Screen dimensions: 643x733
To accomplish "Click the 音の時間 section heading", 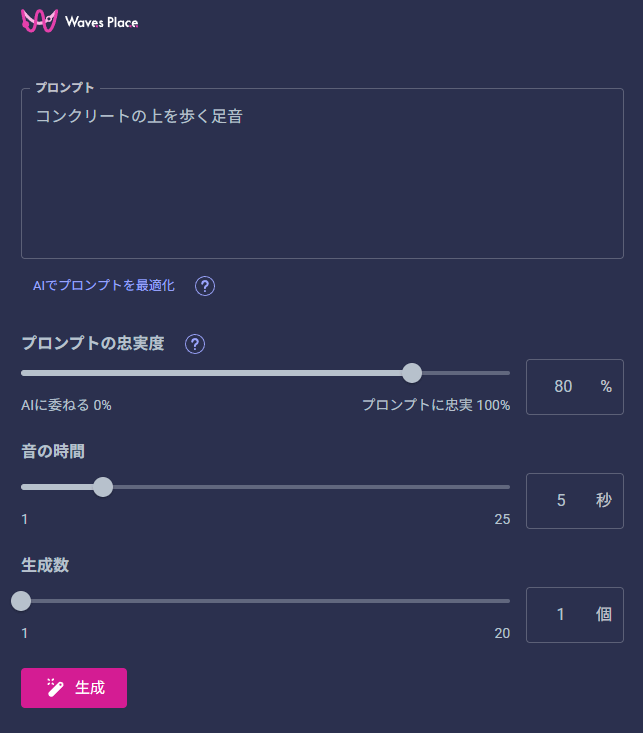I will [x=53, y=451].
